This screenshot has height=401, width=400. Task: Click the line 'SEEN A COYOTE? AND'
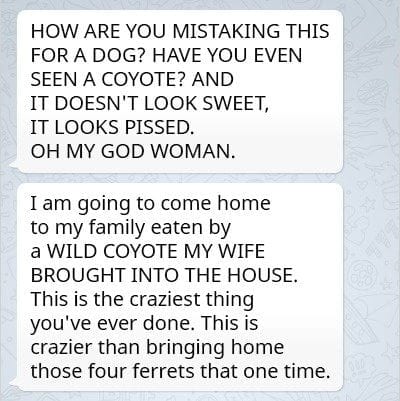(132, 79)
